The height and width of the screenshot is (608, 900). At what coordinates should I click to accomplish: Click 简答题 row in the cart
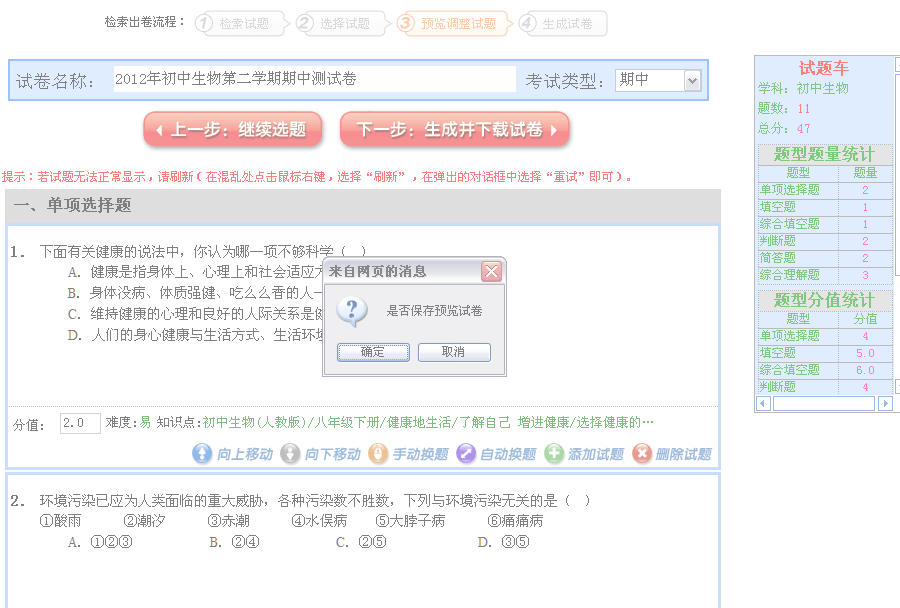(825, 258)
